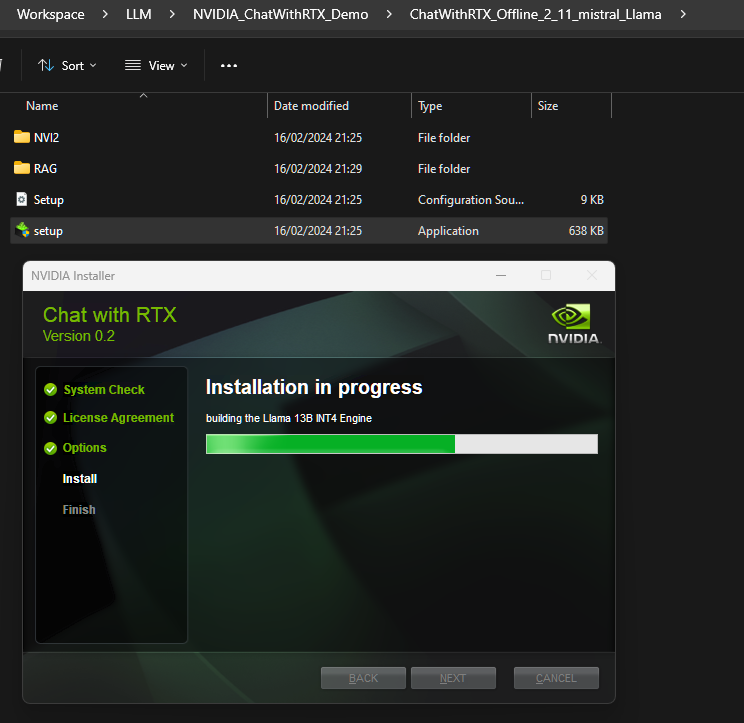Go to Workspace breadcrumb folder
The image size is (744, 723).
pos(51,15)
